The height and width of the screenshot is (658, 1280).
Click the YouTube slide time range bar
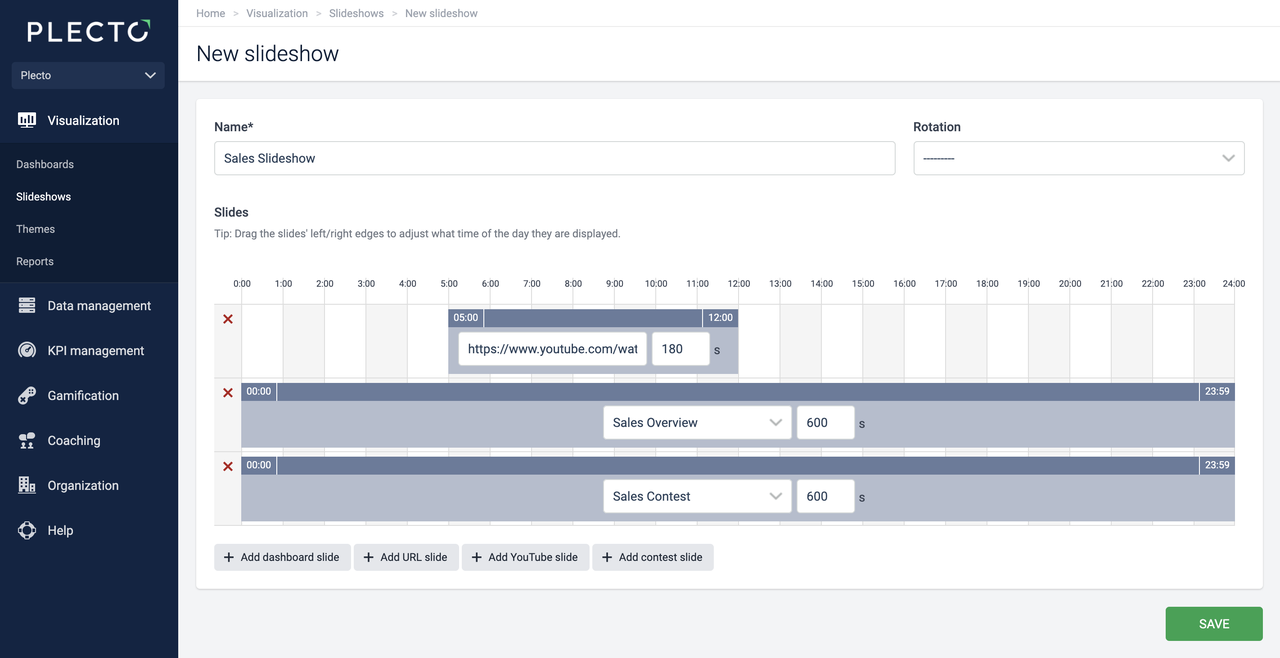coord(593,318)
